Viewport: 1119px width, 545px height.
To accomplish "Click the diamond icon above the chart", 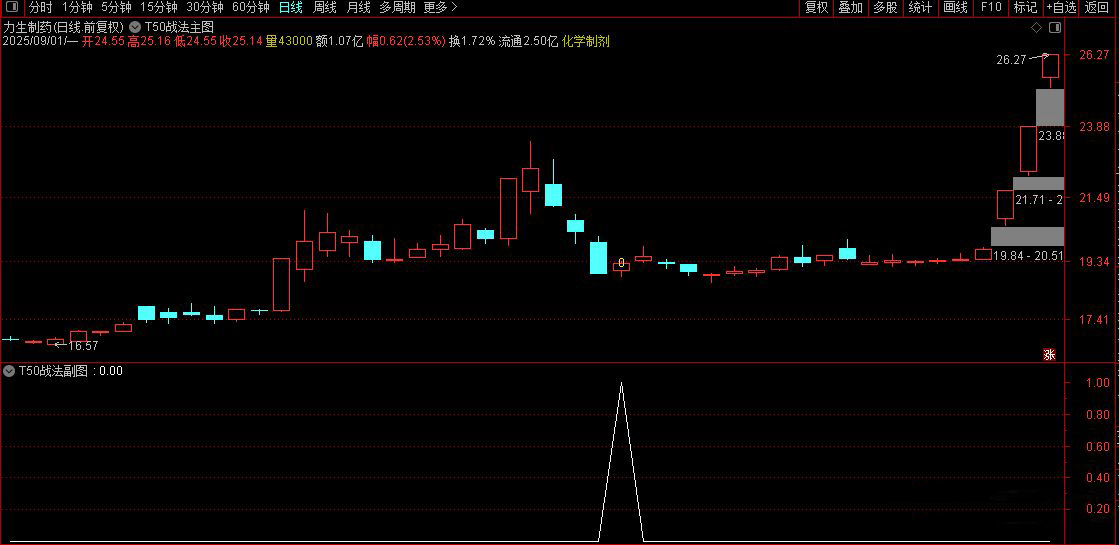I will coord(1036,27).
